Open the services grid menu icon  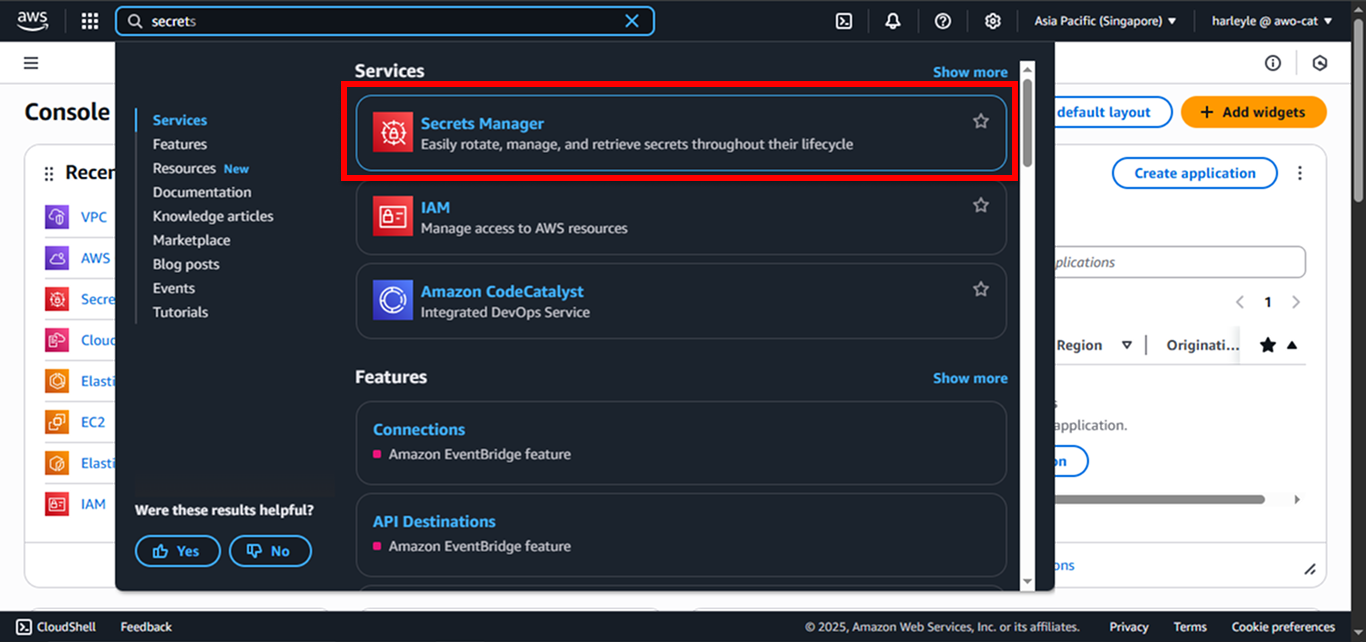(90, 21)
